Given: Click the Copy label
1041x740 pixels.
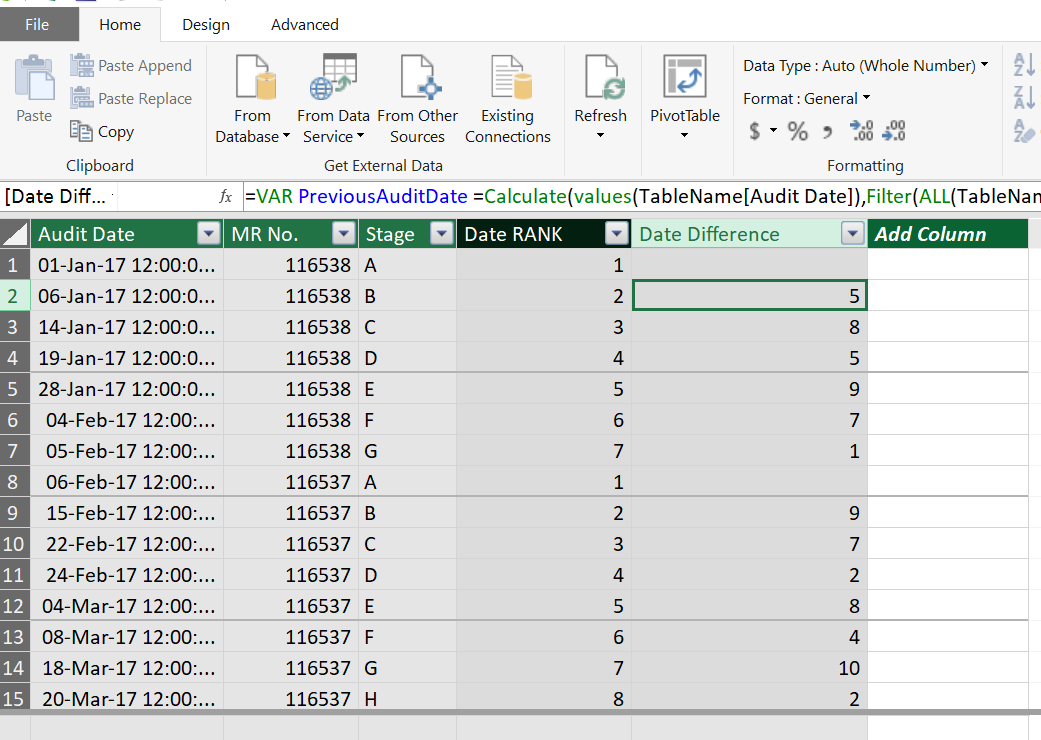Looking at the screenshot, I should pyautogui.click(x=116, y=132).
